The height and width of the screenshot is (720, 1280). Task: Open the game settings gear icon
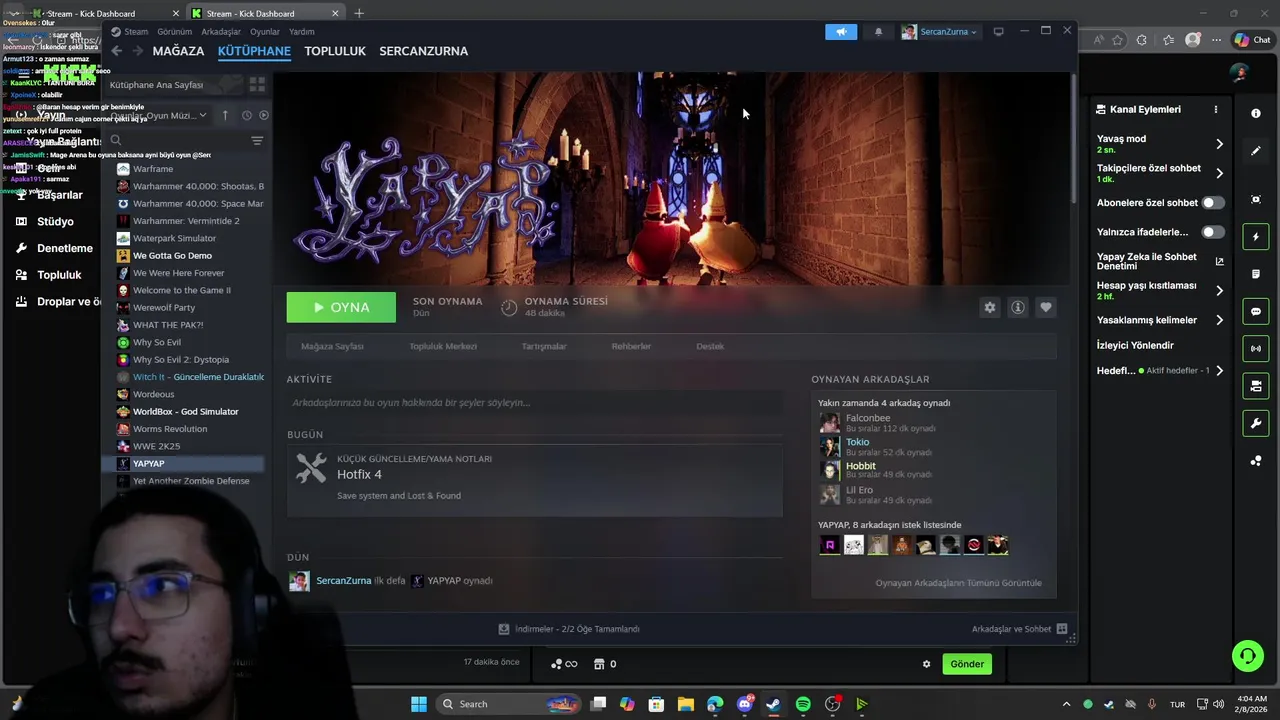click(990, 308)
